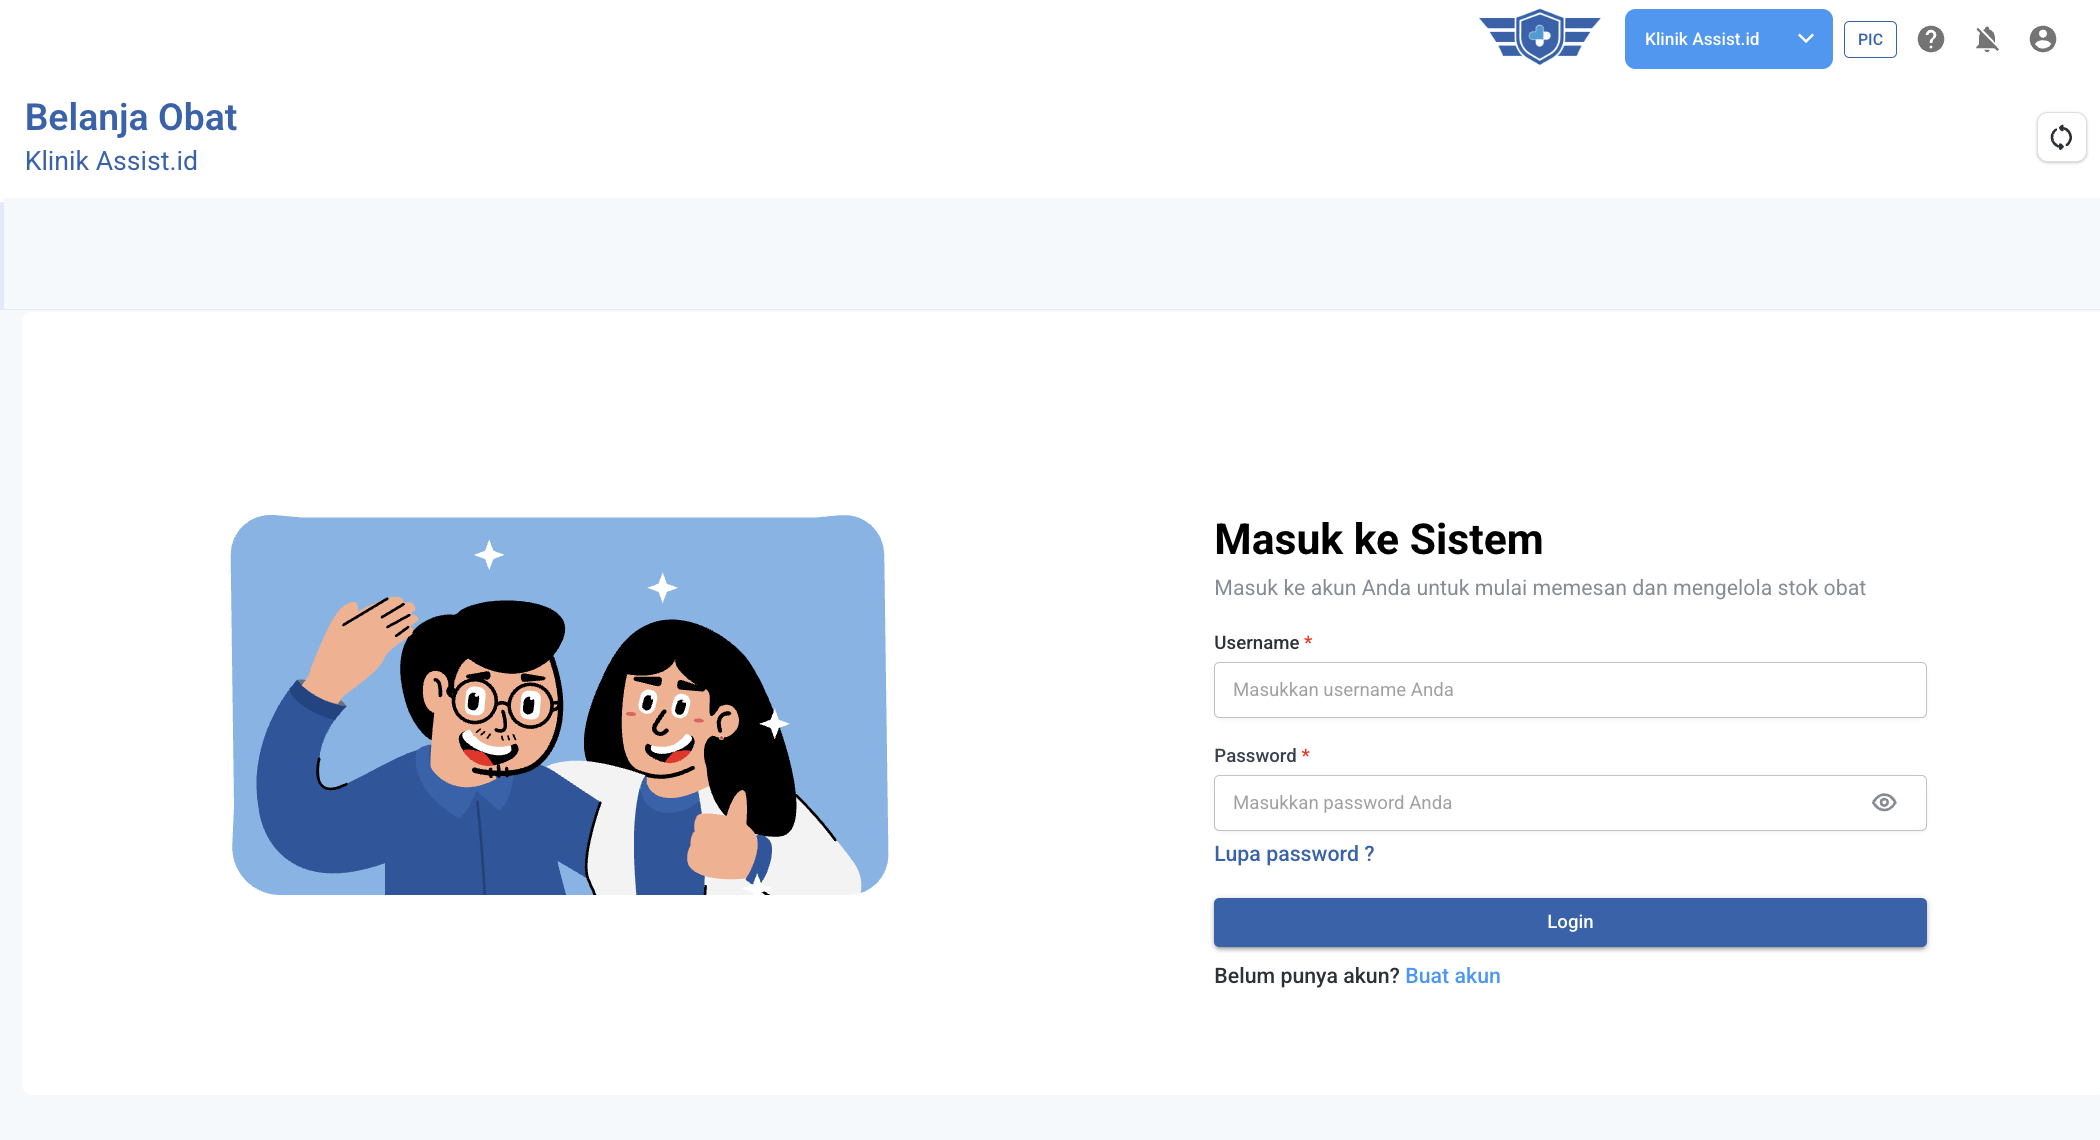Click the illustration of two waving people
This screenshot has height=1140, width=2100.
560,705
